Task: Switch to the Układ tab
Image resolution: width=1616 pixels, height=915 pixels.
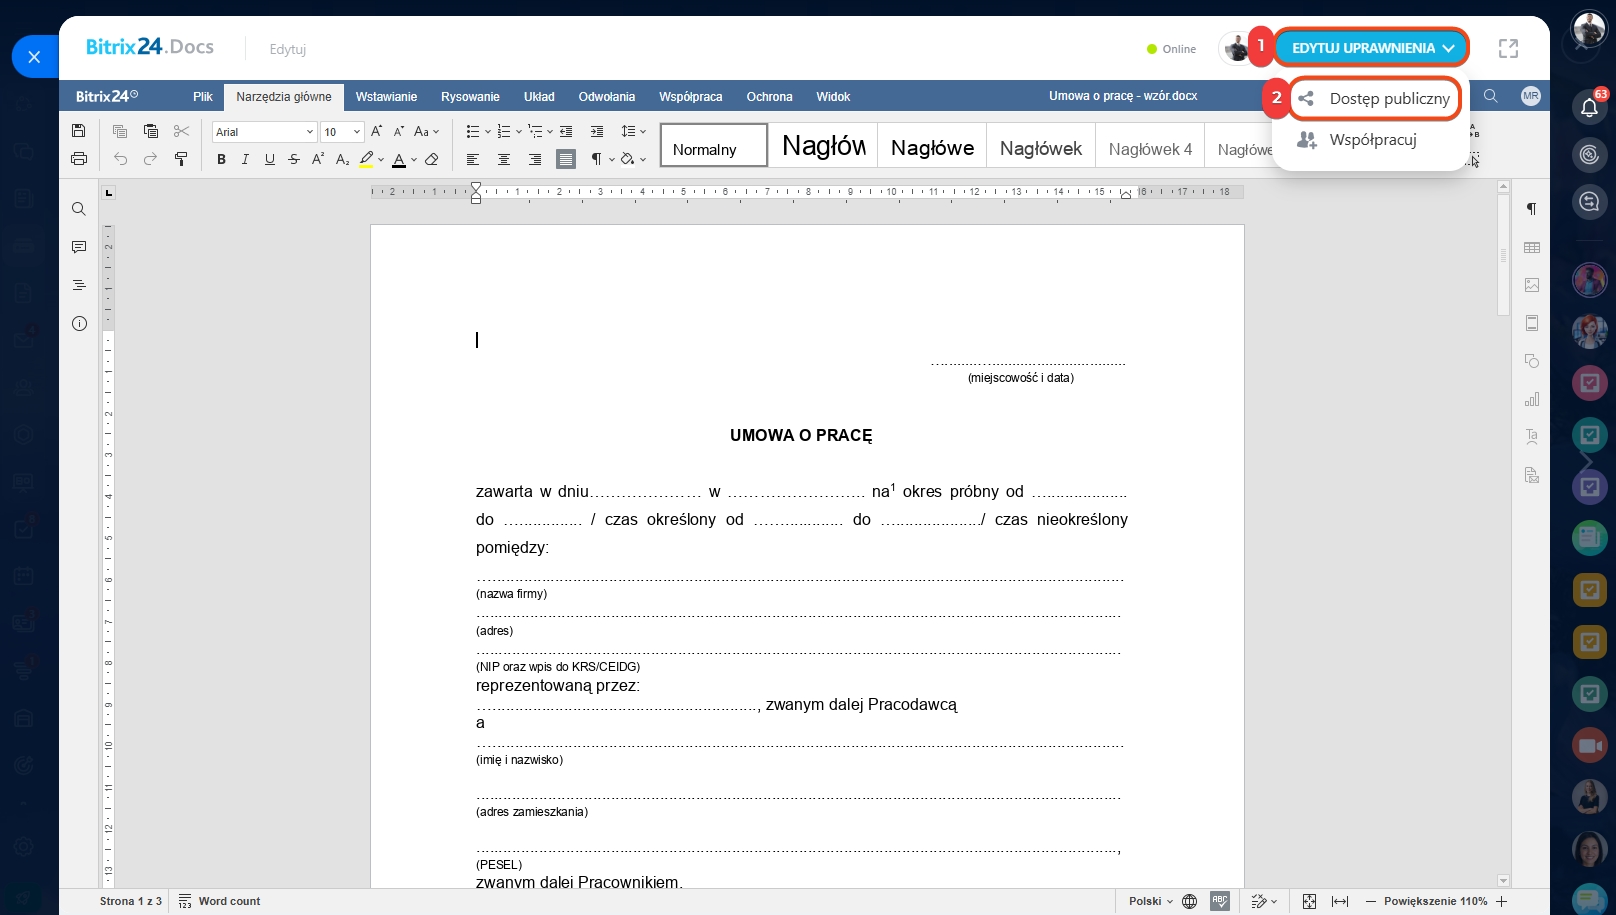Action: pos(539,97)
